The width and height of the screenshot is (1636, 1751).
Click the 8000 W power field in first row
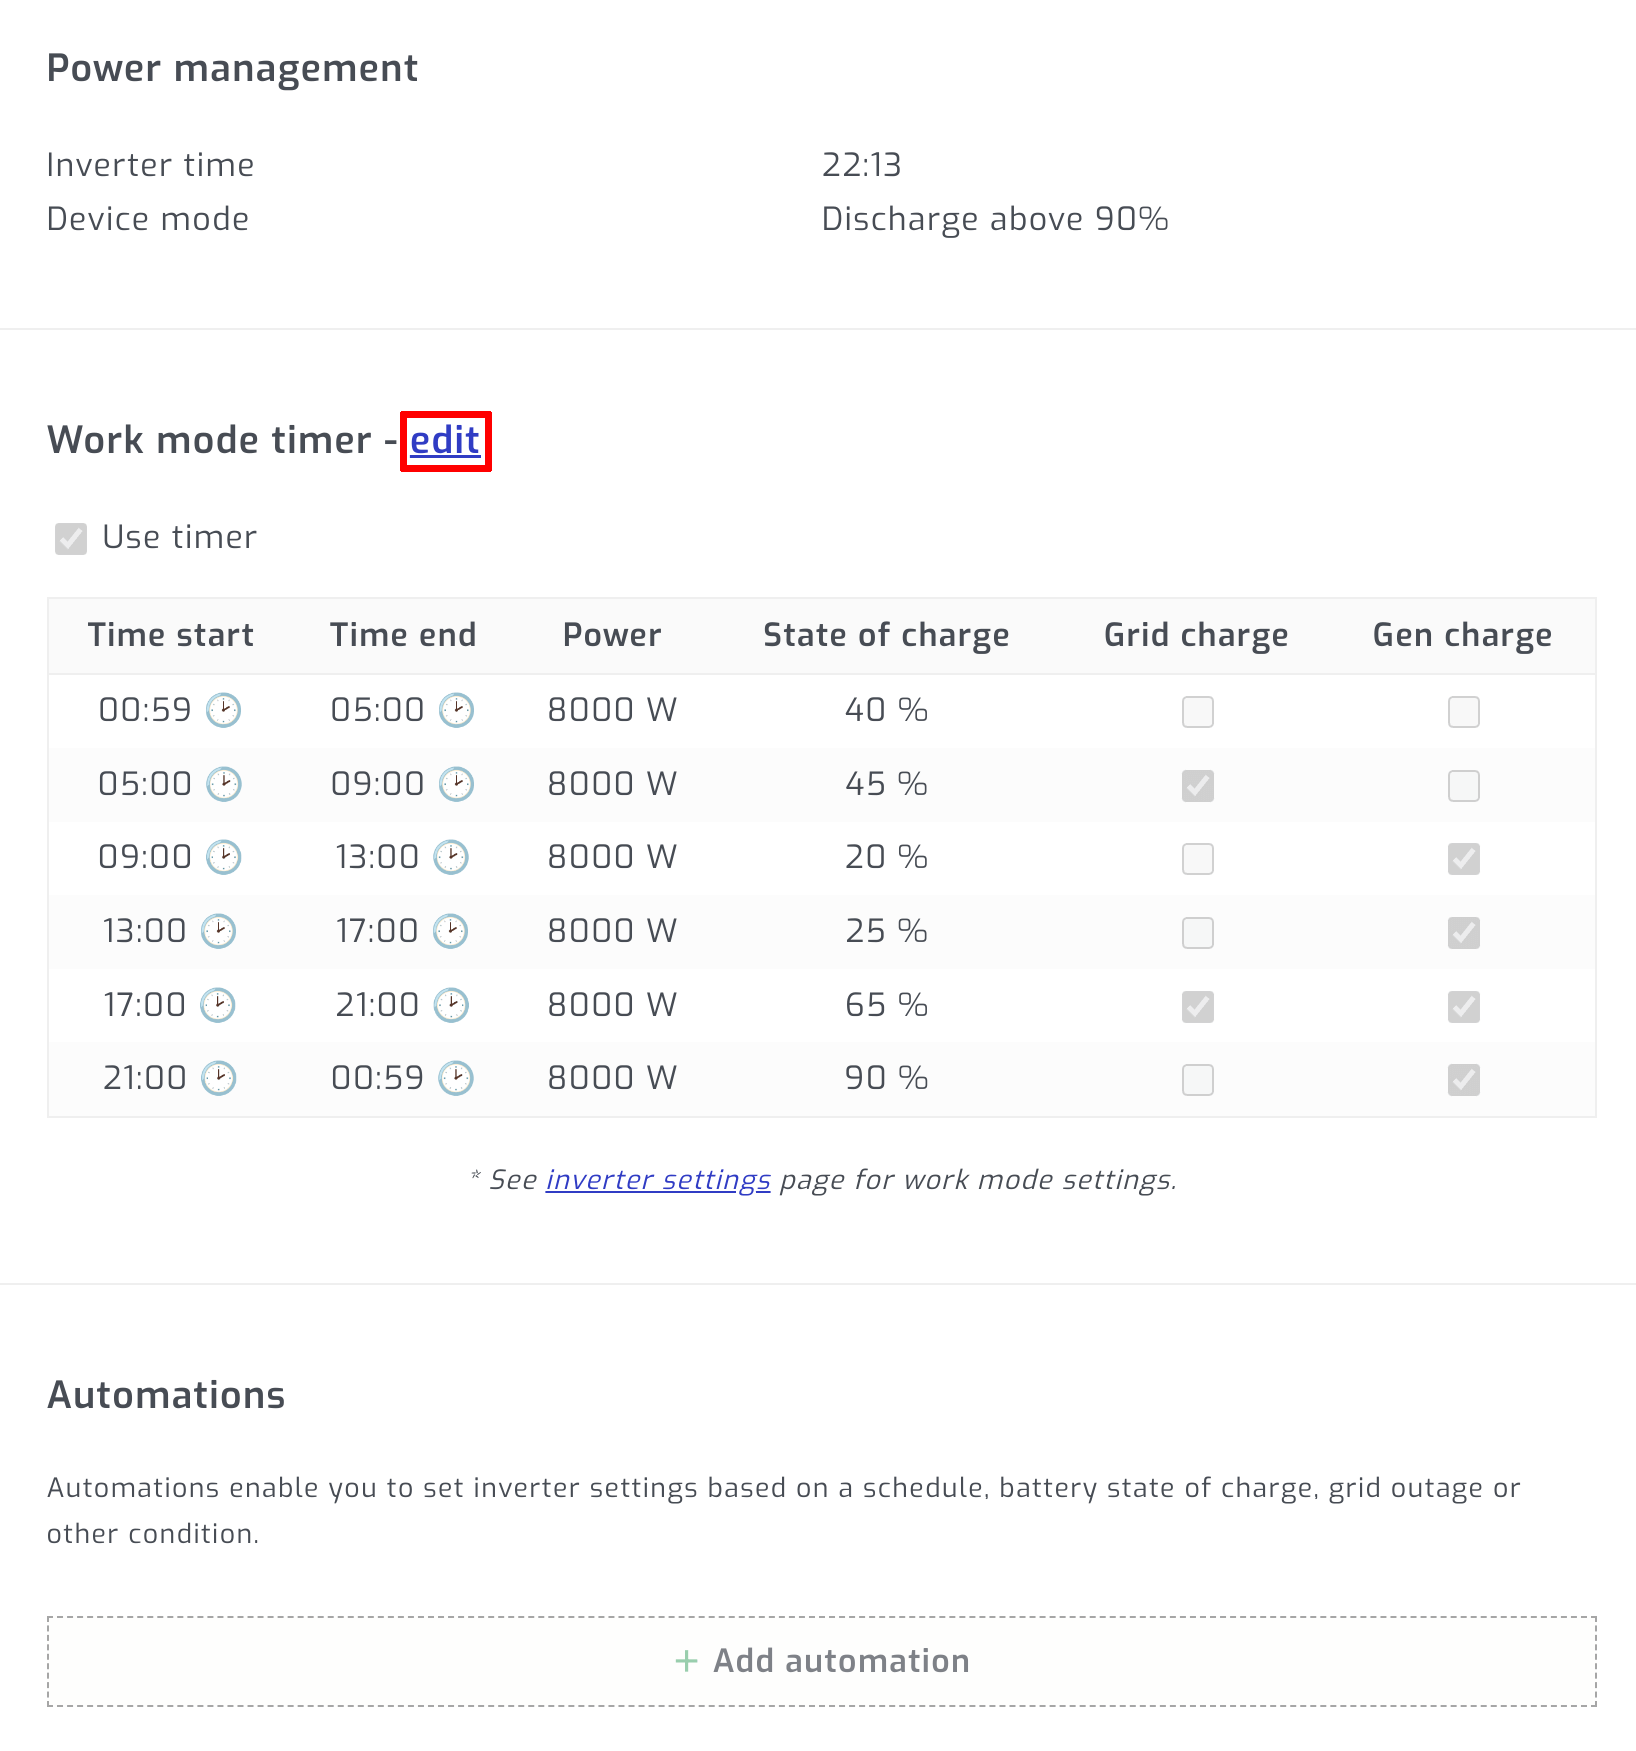coord(611,711)
